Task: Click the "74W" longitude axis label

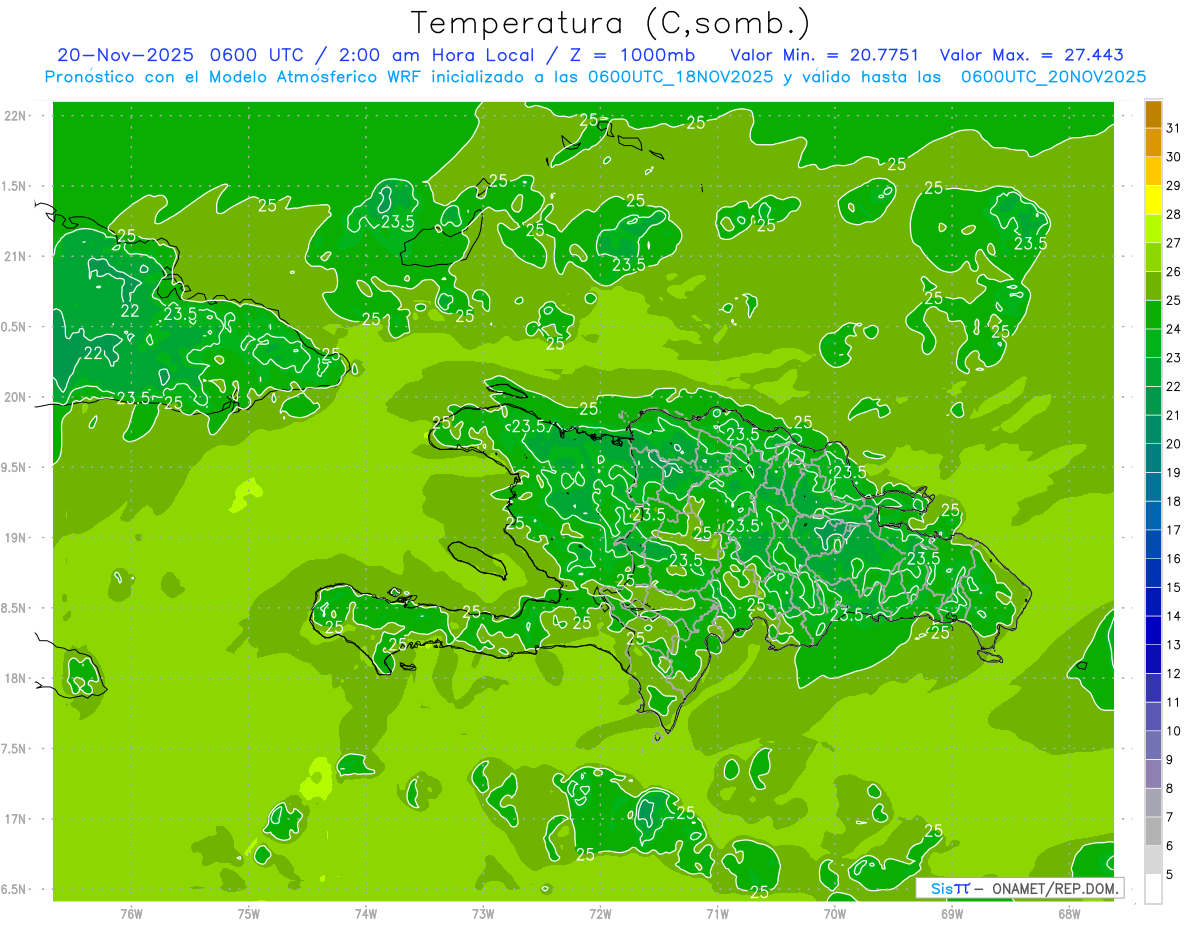Action: coord(366,914)
